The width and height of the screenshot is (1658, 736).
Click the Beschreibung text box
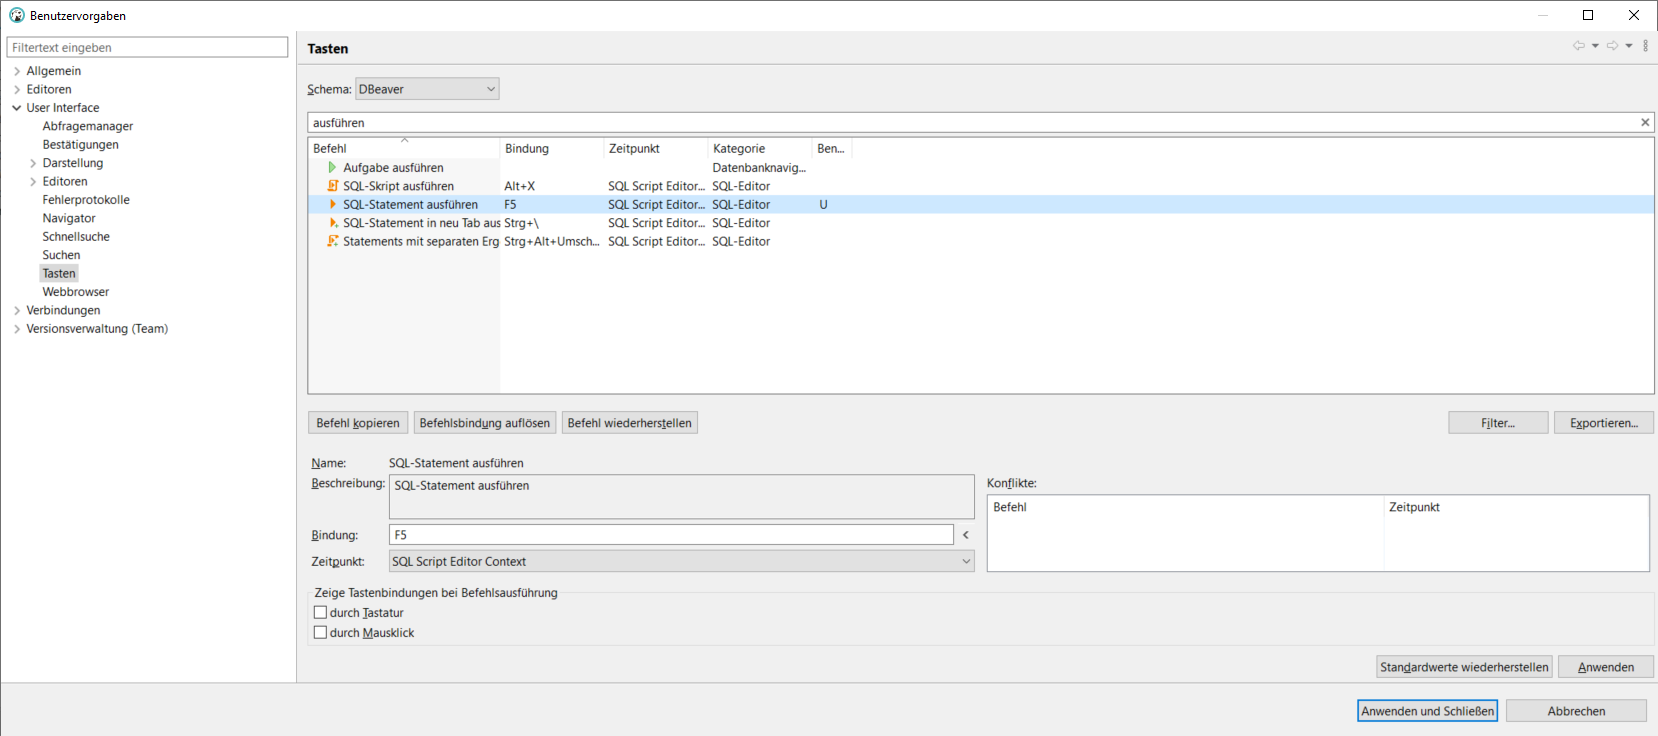[x=681, y=497]
